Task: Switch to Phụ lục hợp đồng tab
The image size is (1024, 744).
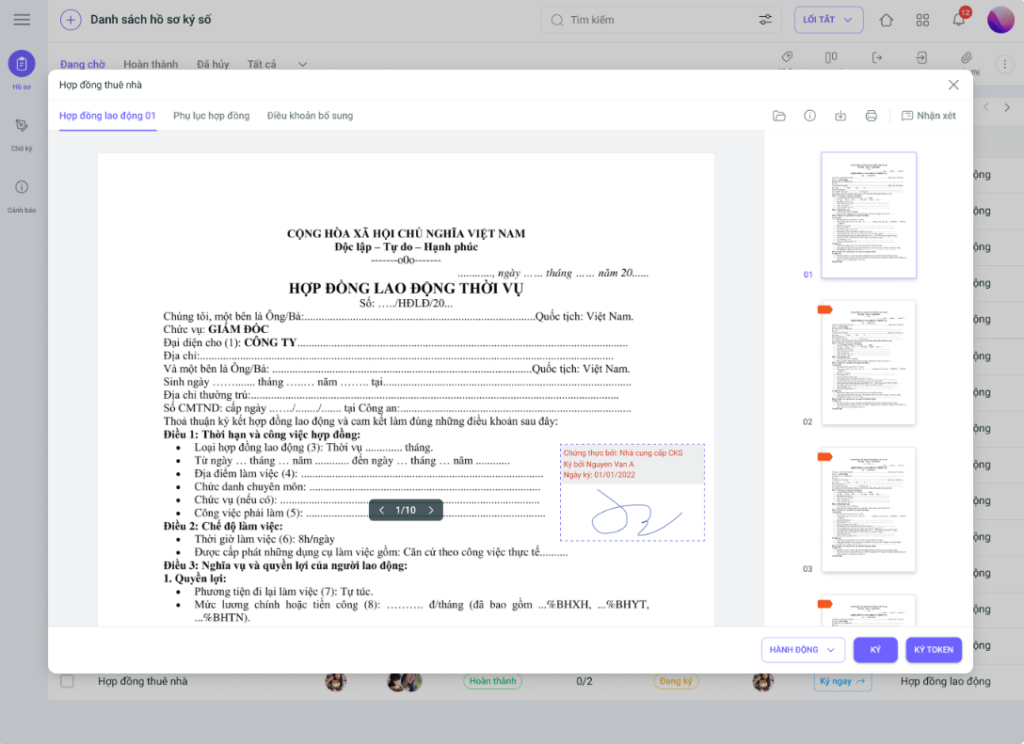Action: pos(211,116)
